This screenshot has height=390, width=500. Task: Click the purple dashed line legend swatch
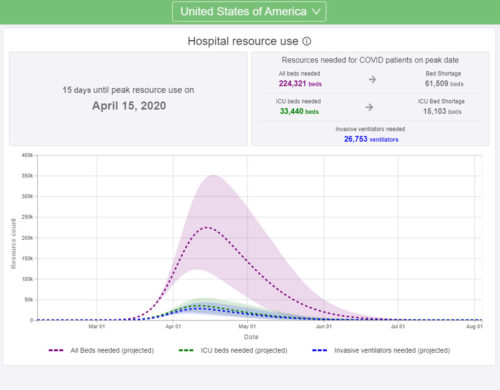[x=56, y=351]
